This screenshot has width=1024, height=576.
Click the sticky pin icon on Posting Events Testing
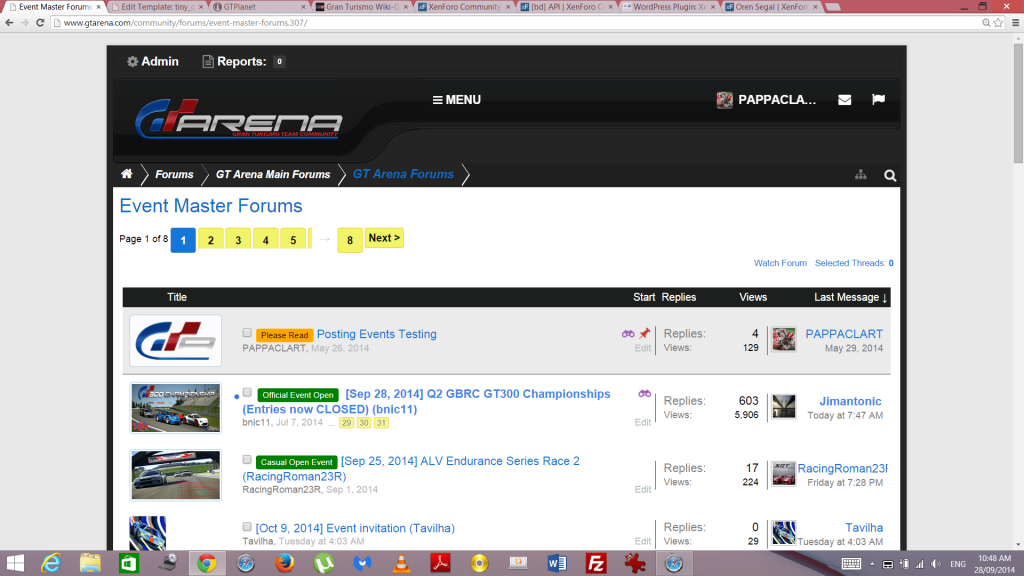coord(645,333)
